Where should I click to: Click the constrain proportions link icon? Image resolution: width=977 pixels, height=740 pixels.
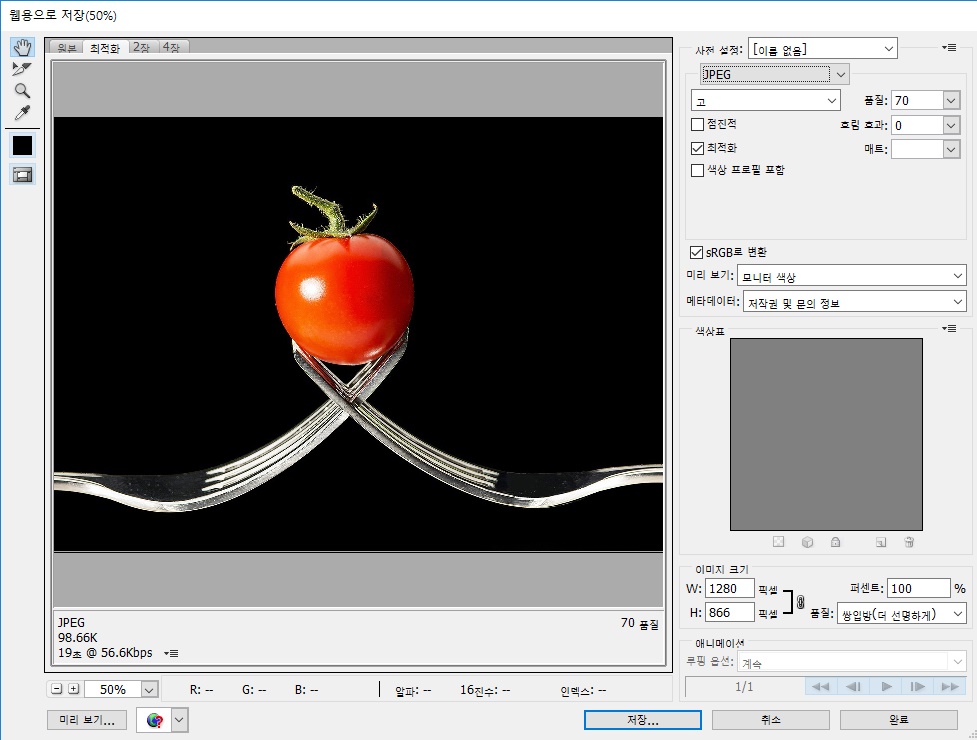(800, 602)
